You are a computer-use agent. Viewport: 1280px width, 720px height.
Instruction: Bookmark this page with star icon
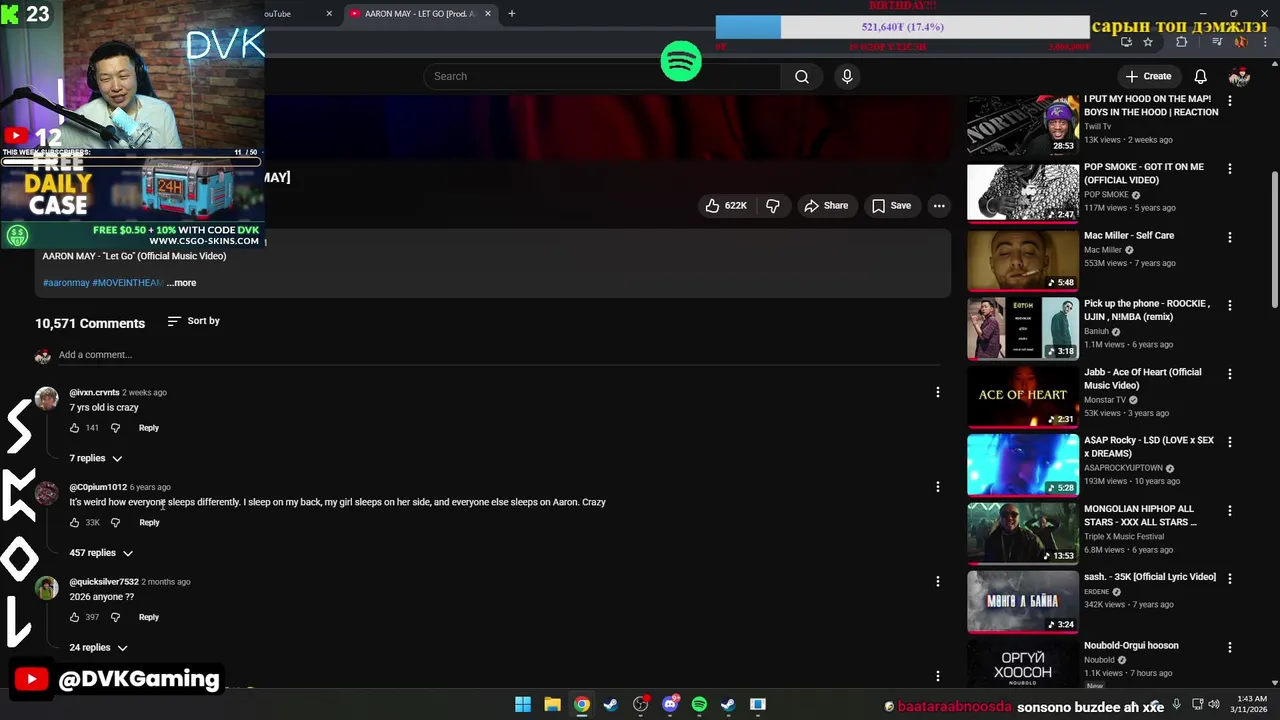[1148, 42]
